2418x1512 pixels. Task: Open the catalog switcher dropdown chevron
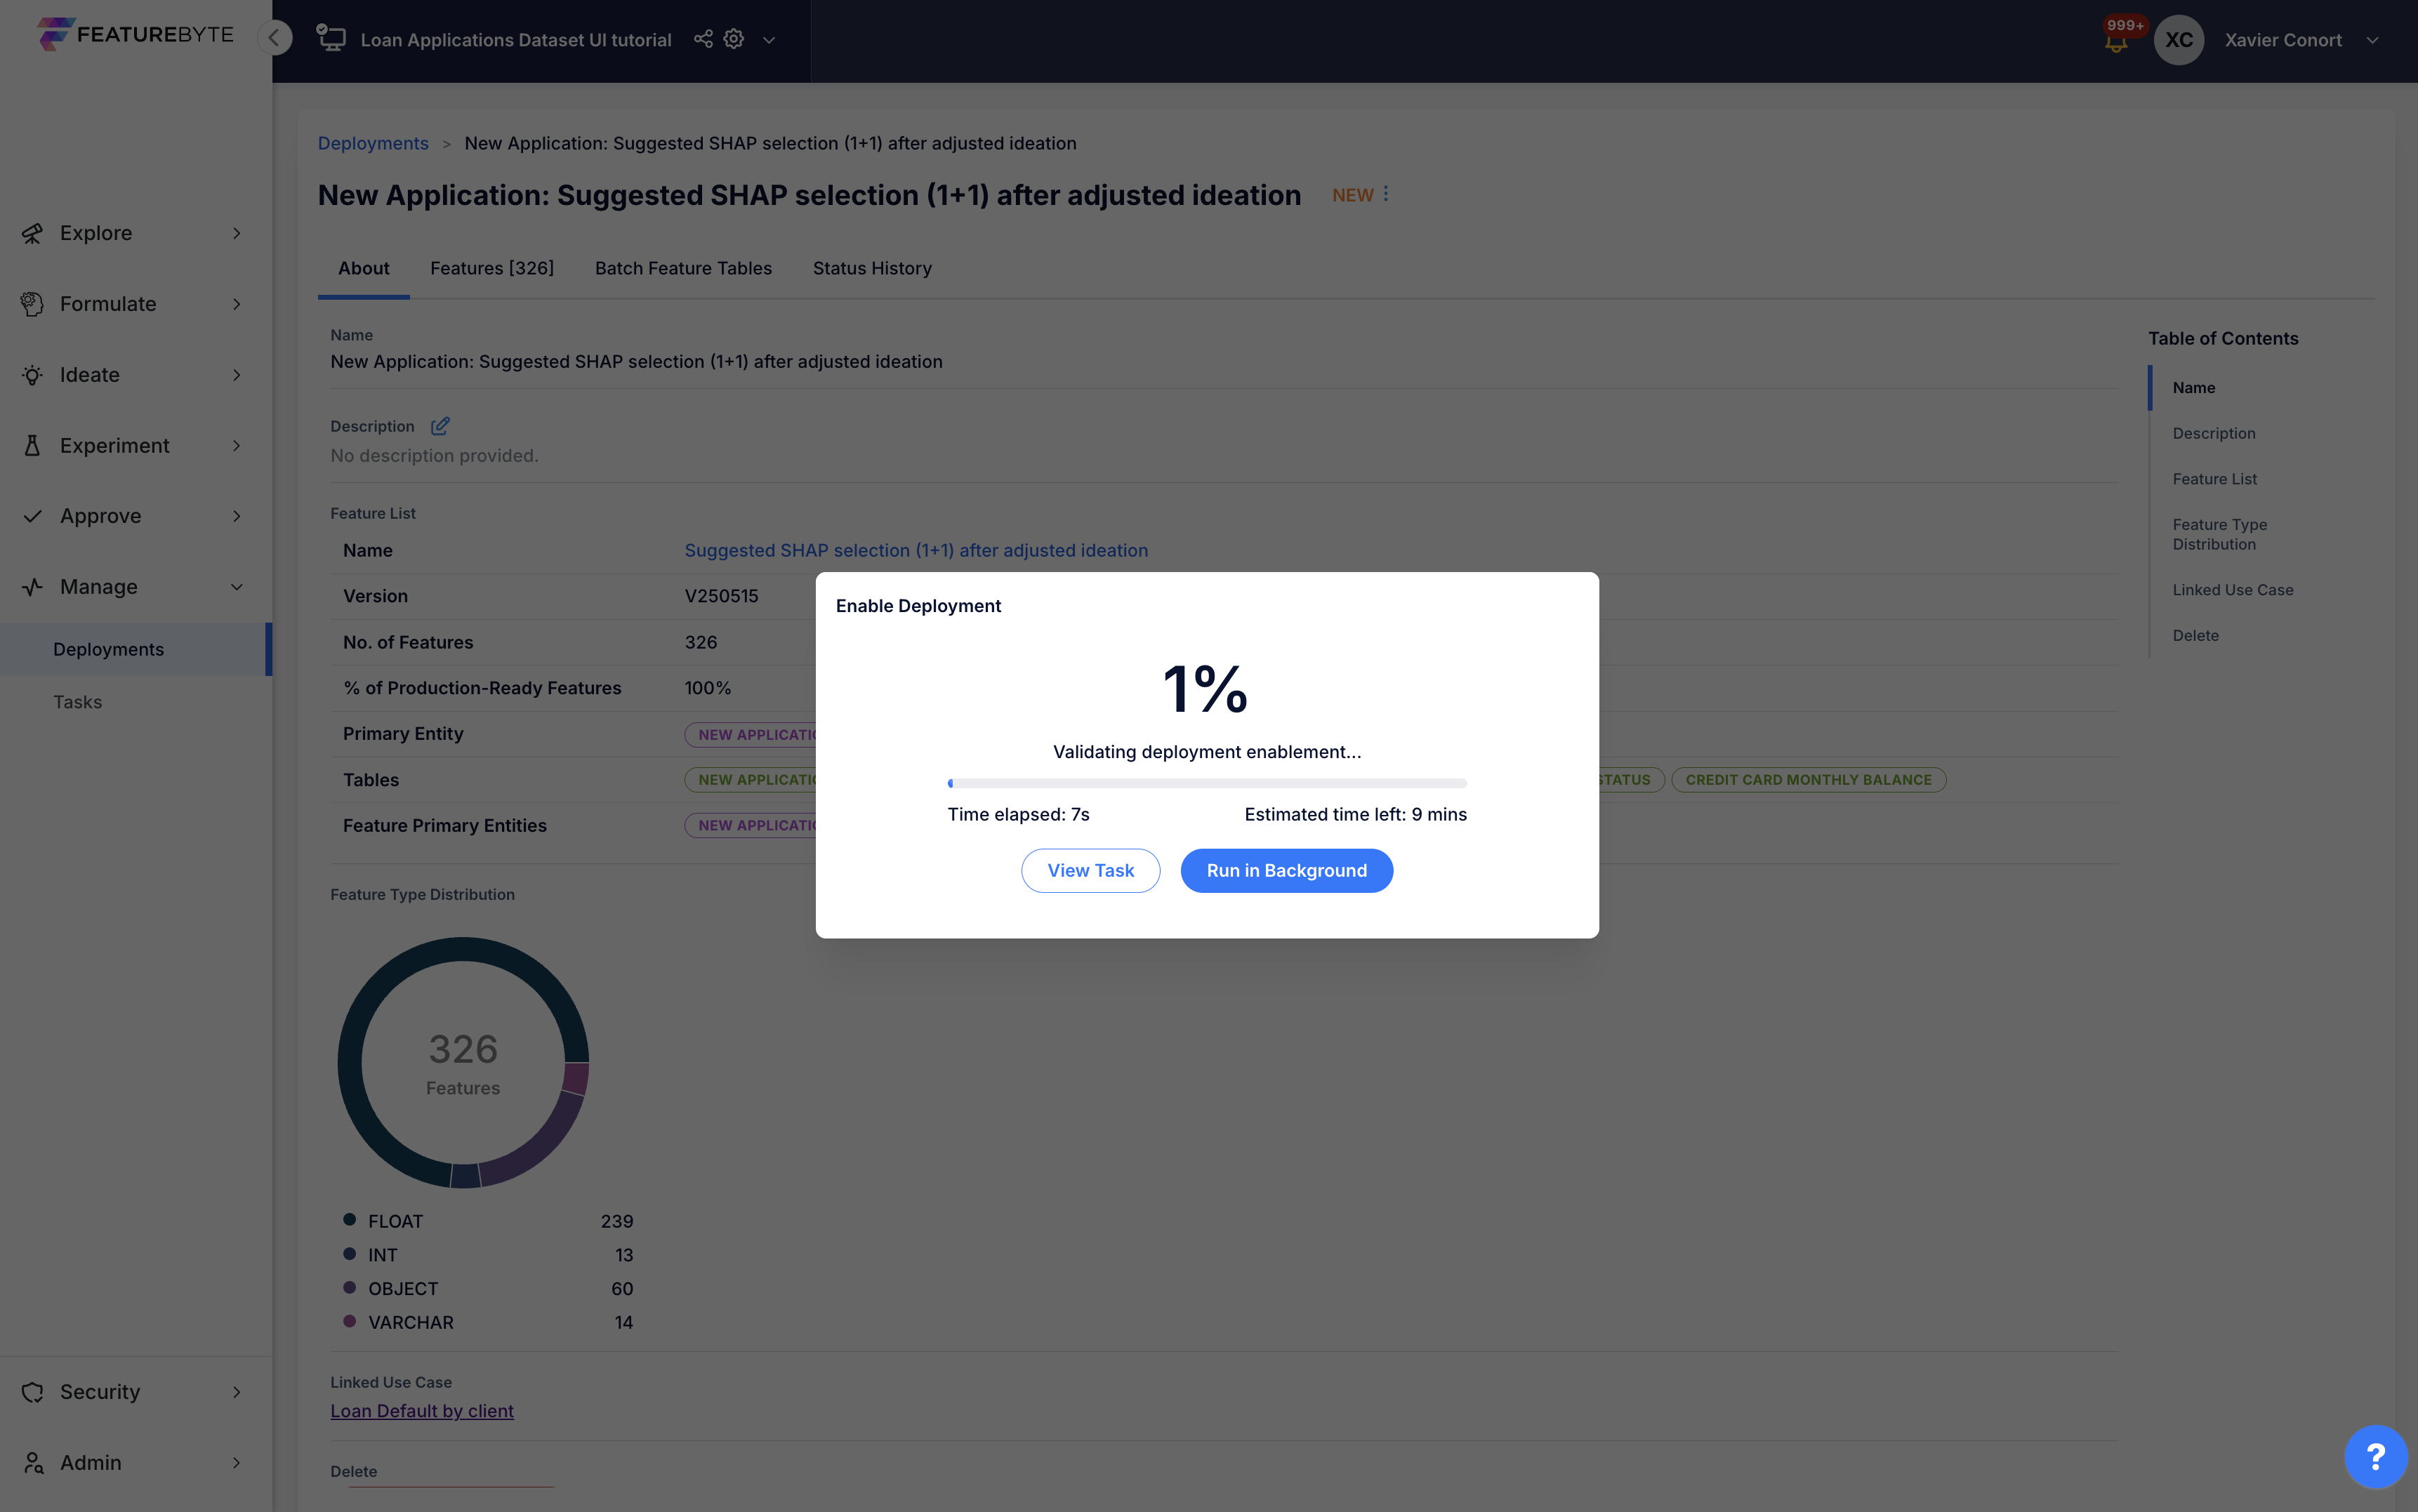(769, 40)
